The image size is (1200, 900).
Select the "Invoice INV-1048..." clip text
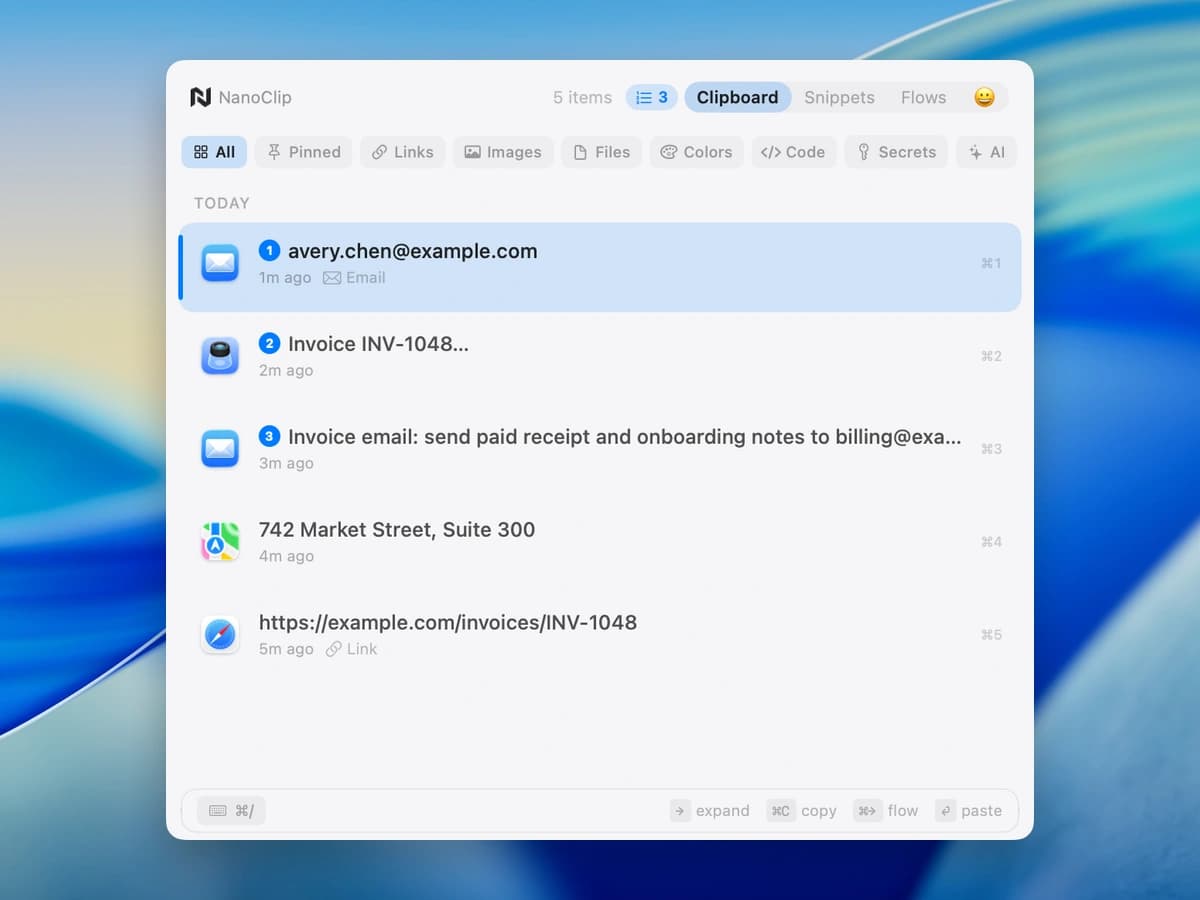(378, 344)
